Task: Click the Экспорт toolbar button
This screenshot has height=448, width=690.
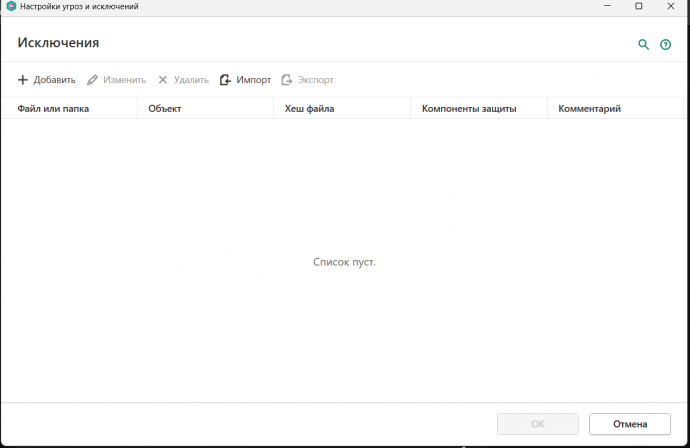Action: click(308, 80)
